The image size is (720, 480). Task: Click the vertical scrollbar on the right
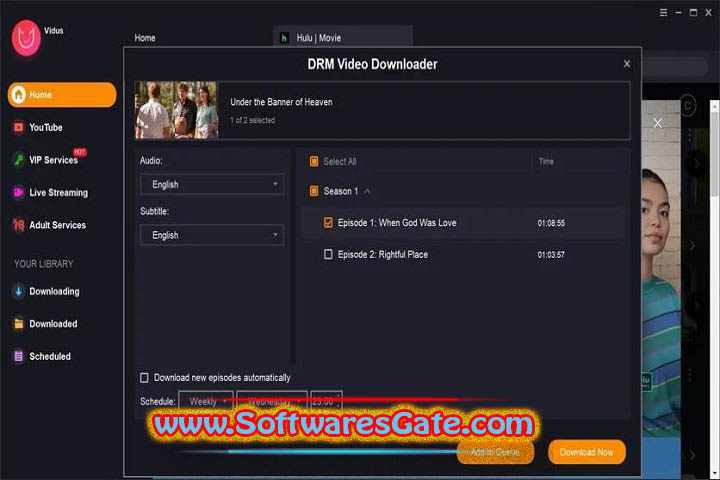tap(715, 152)
